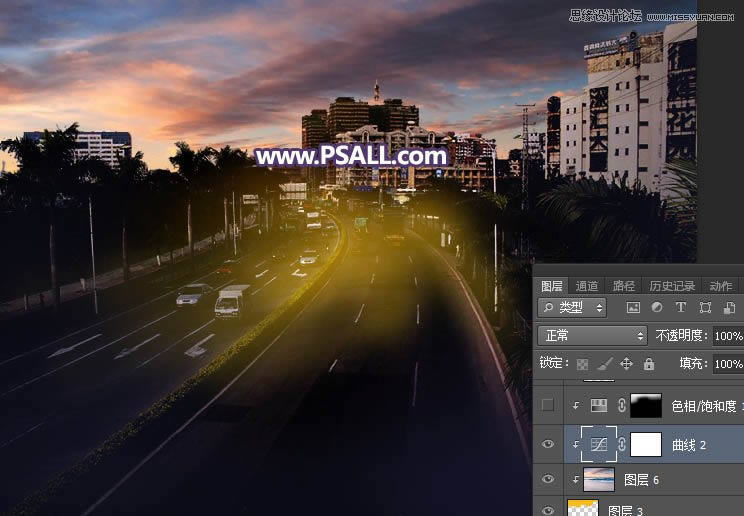Select the pixel layer filter icon
744x516 pixels.
click(x=633, y=308)
